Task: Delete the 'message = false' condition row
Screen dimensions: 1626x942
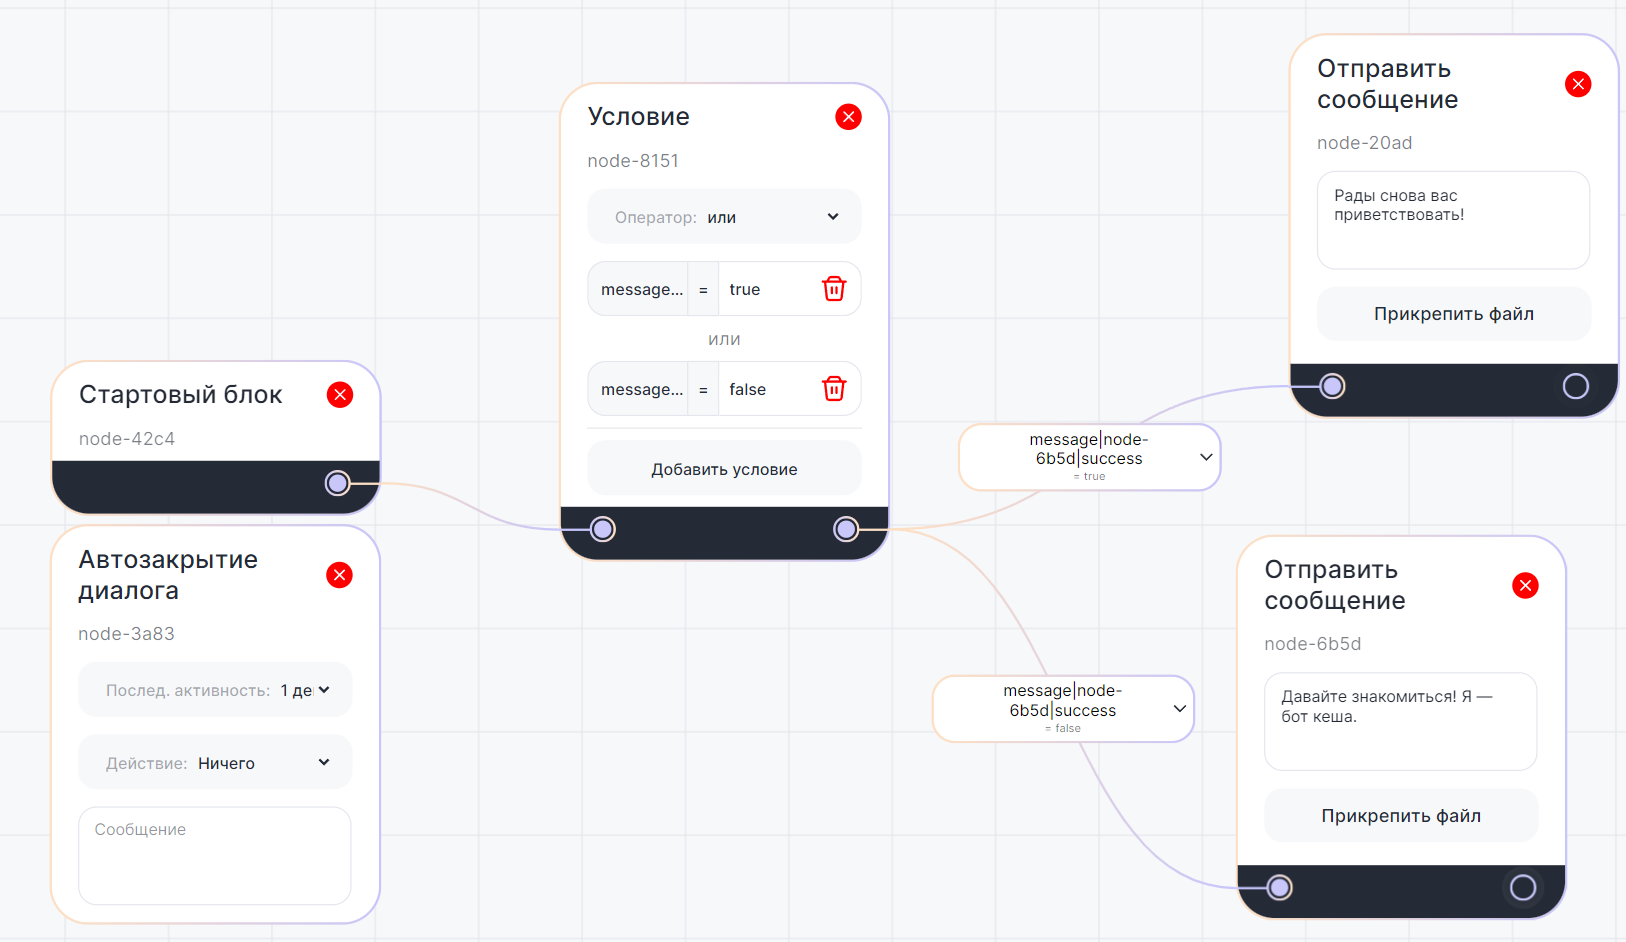Action: point(833,389)
